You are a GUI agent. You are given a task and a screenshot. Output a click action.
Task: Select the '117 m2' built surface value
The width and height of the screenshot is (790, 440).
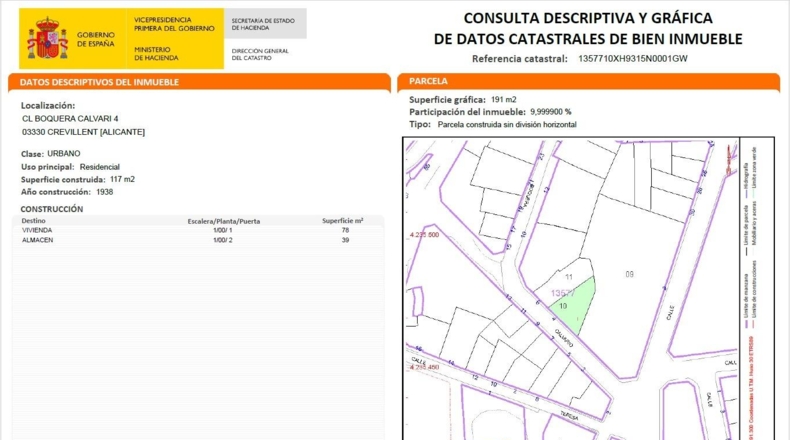pos(122,179)
